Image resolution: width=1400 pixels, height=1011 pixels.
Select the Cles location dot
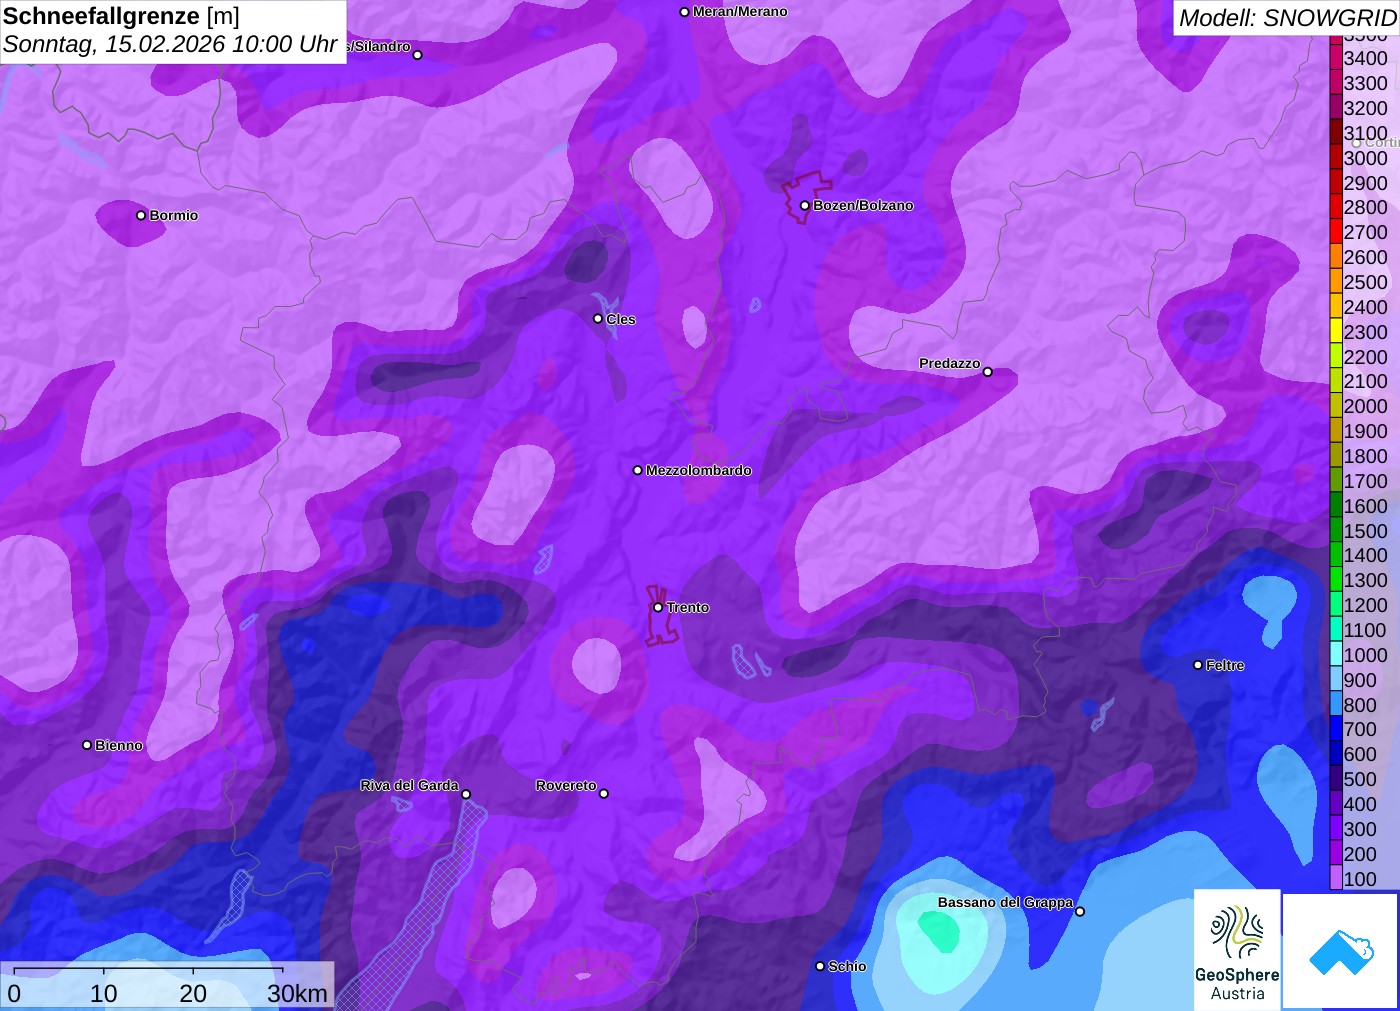click(x=598, y=319)
